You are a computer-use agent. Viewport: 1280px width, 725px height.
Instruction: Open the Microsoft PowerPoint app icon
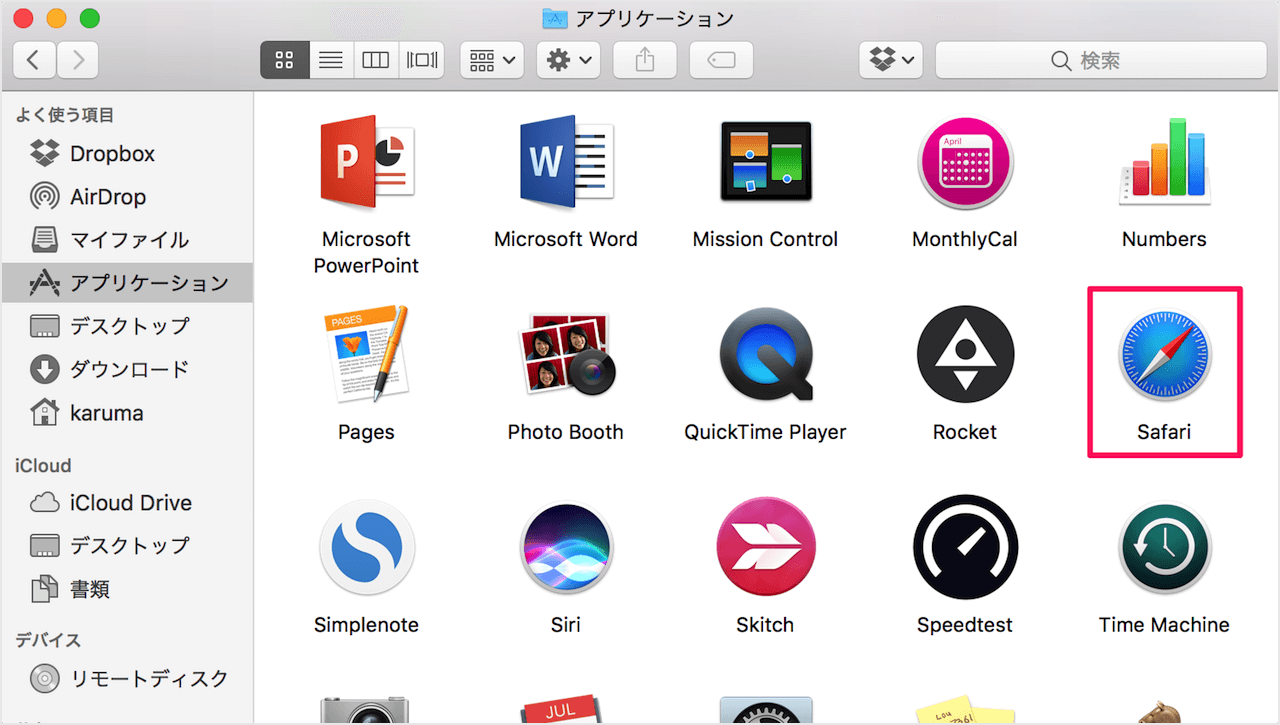pos(366,161)
